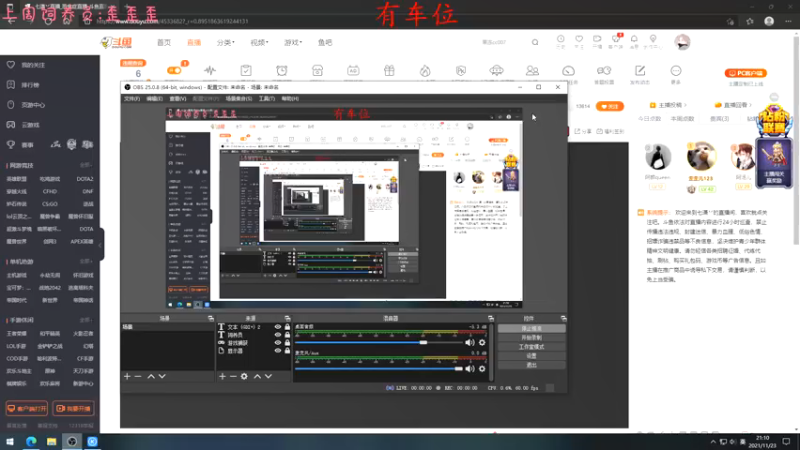Click the edit pencil icon in streamer toolbar

coord(640,71)
